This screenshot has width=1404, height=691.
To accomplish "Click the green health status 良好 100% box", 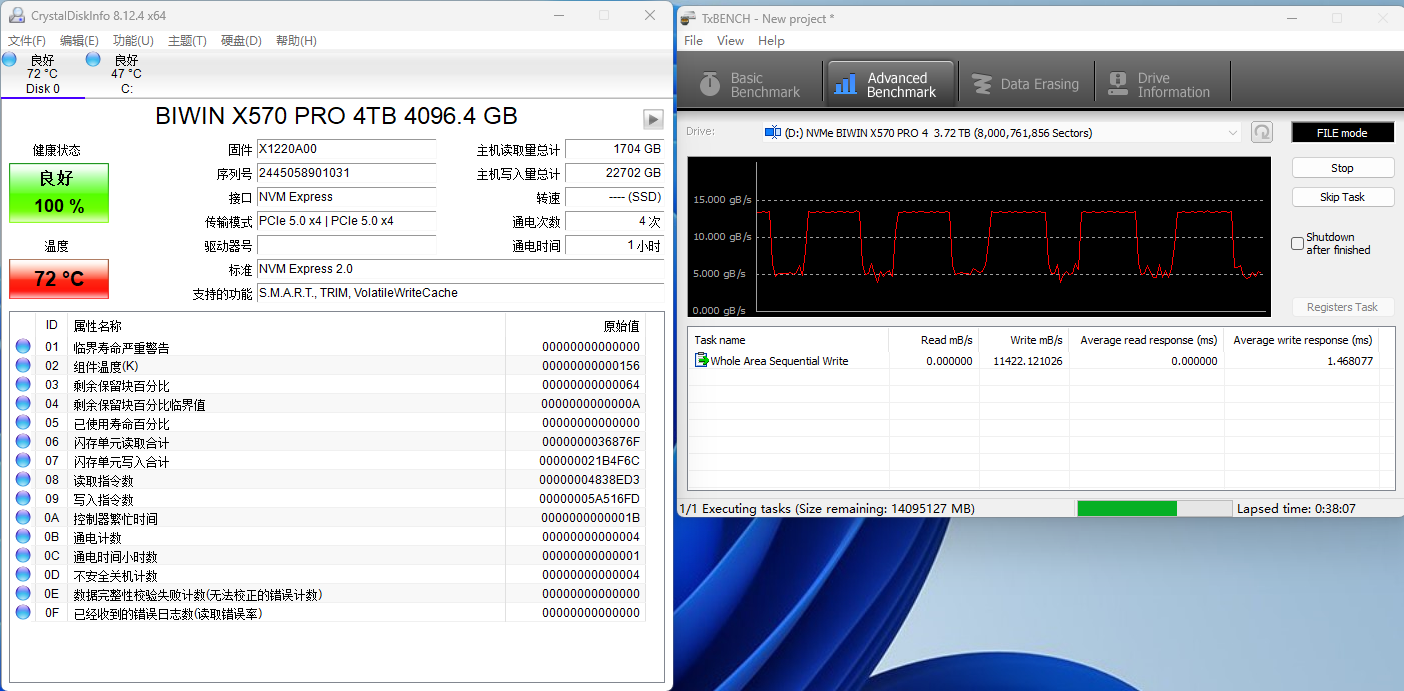I will pyautogui.click(x=59, y=193).
